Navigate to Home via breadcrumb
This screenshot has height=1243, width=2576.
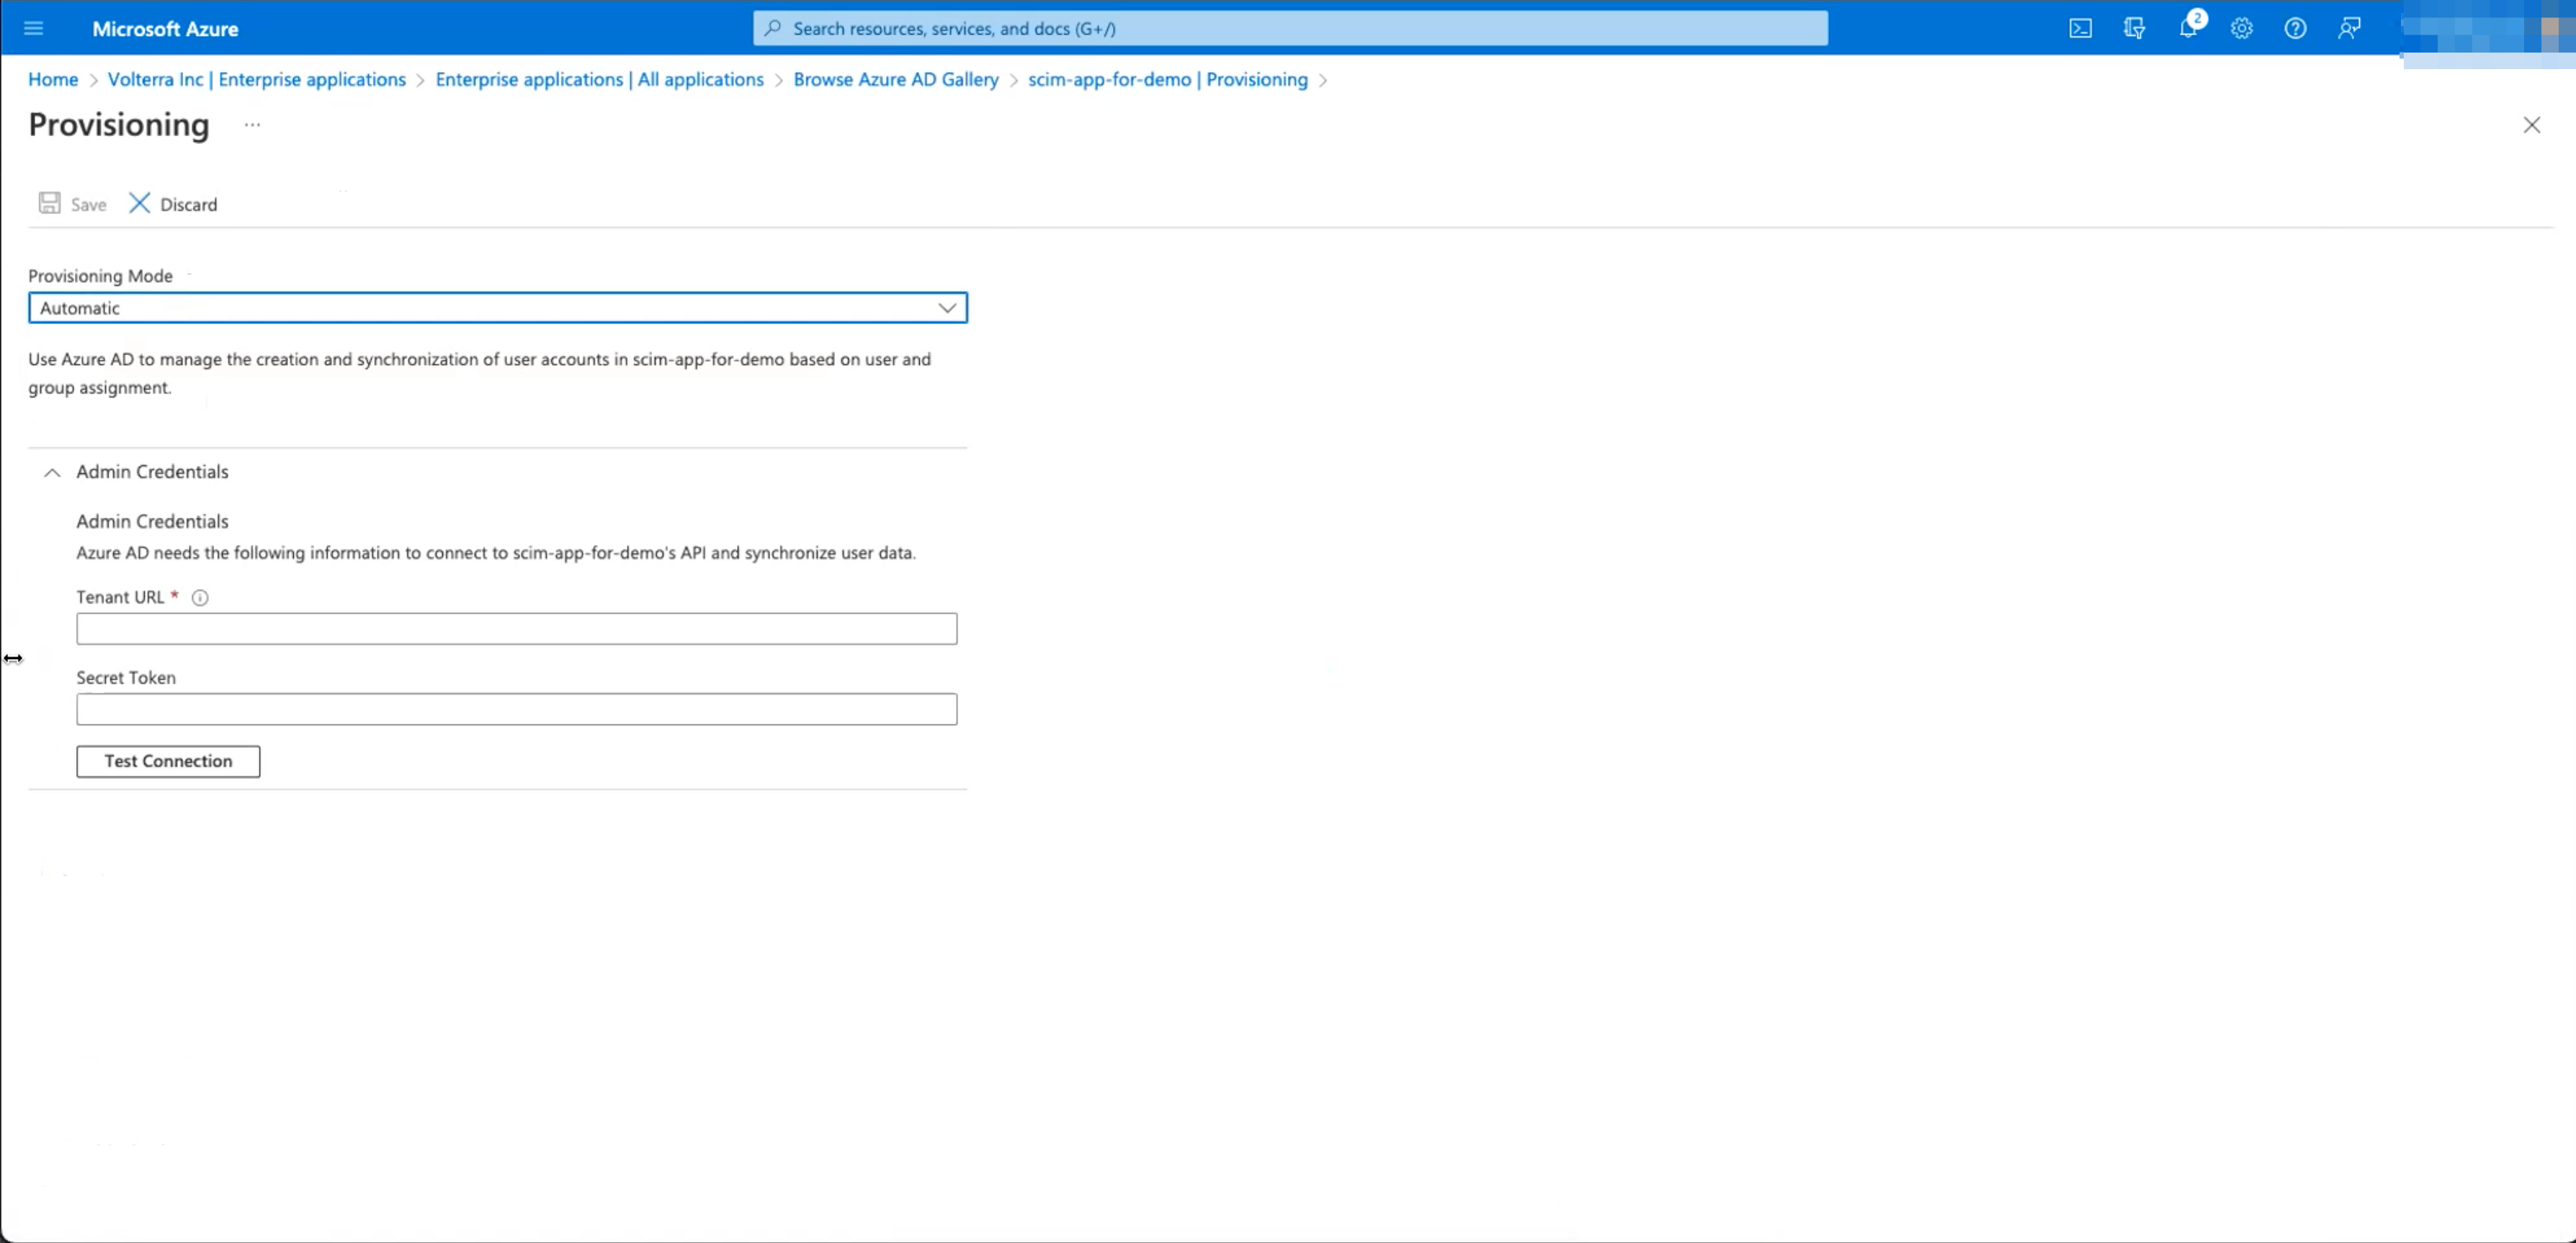[x=52, y=79]
